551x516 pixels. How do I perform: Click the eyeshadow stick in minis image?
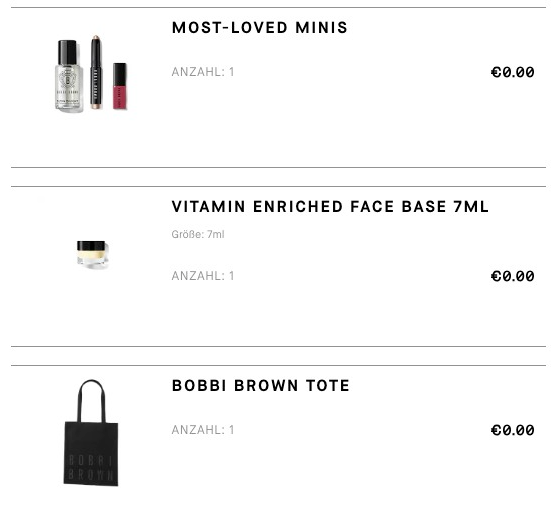96,72
